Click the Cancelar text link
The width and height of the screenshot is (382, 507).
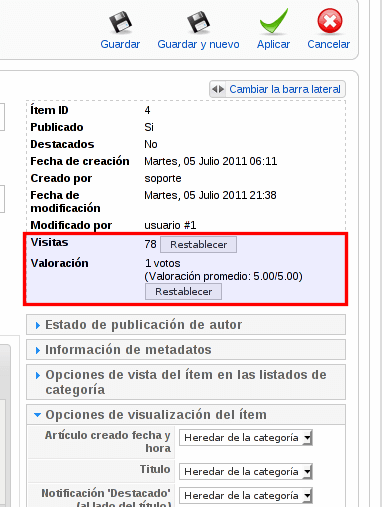[329, 44]
